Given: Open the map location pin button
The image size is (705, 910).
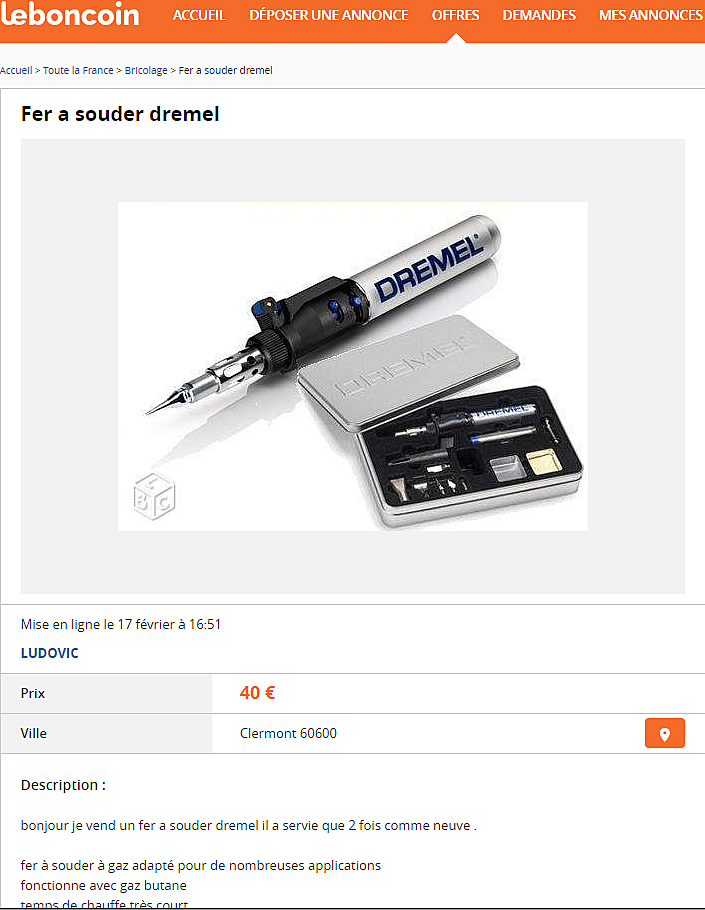Looking at the screenshot, I should [x=664, y=733].
